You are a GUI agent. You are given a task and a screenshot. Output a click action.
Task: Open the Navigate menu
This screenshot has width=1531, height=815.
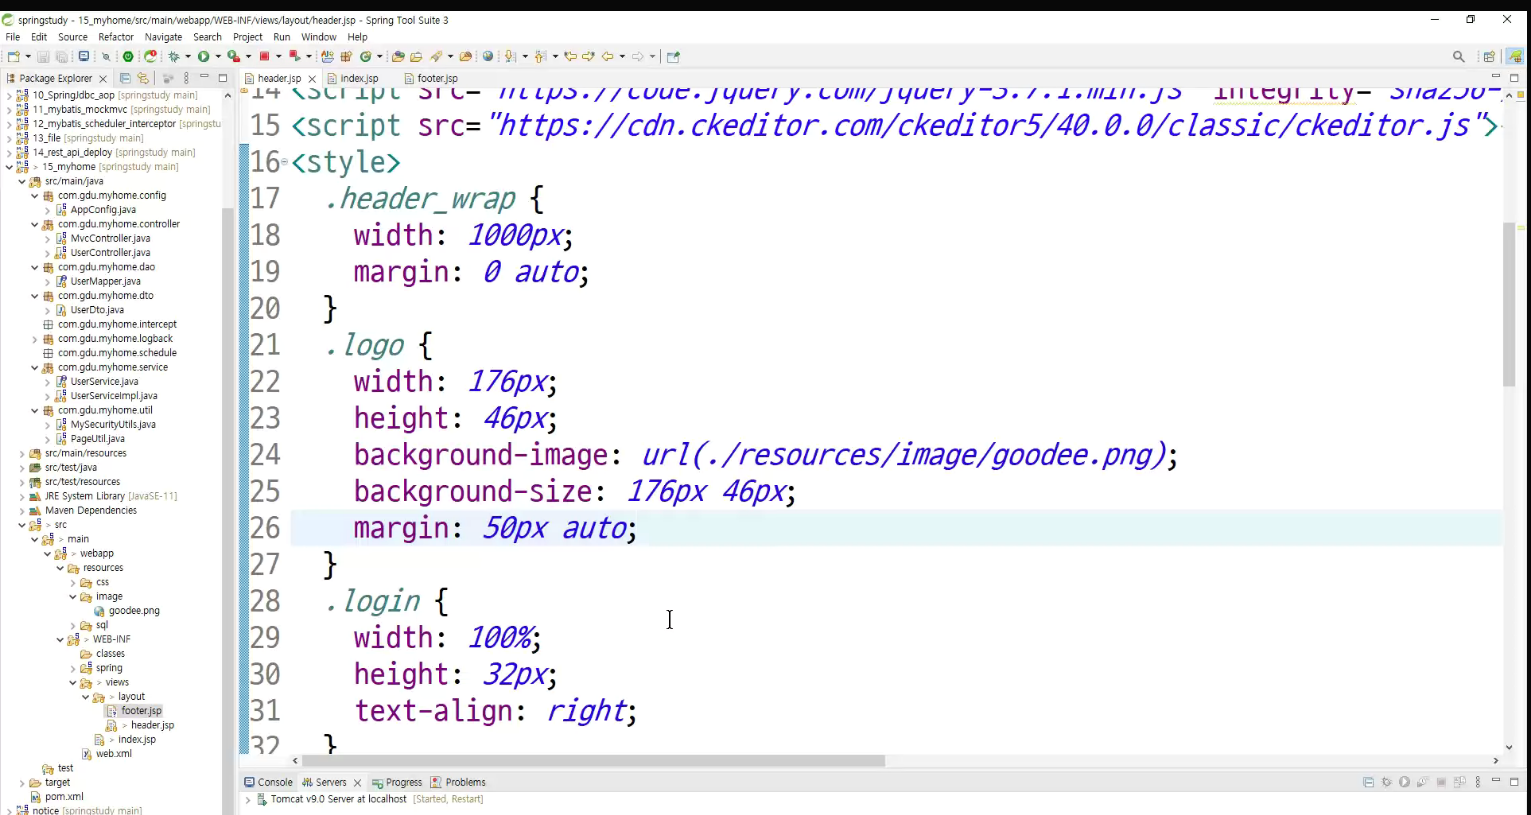click(x=163, y=37)
